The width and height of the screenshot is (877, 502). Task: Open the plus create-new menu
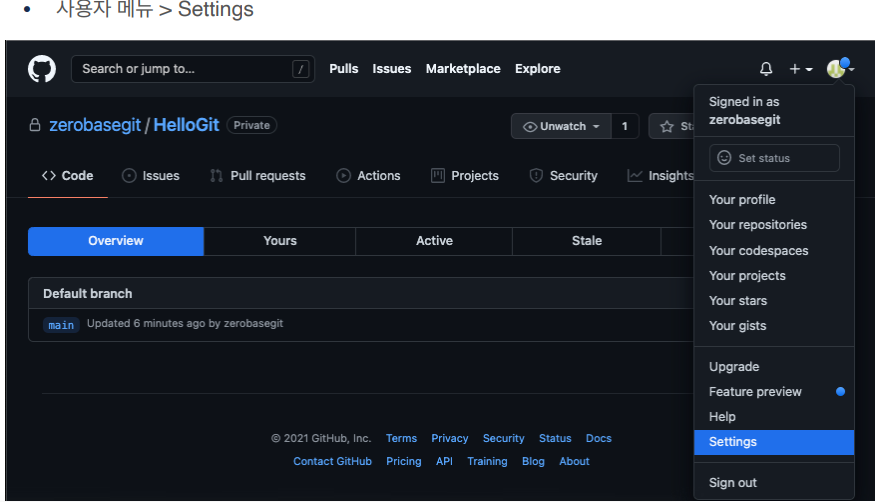[x=800, y=69]
